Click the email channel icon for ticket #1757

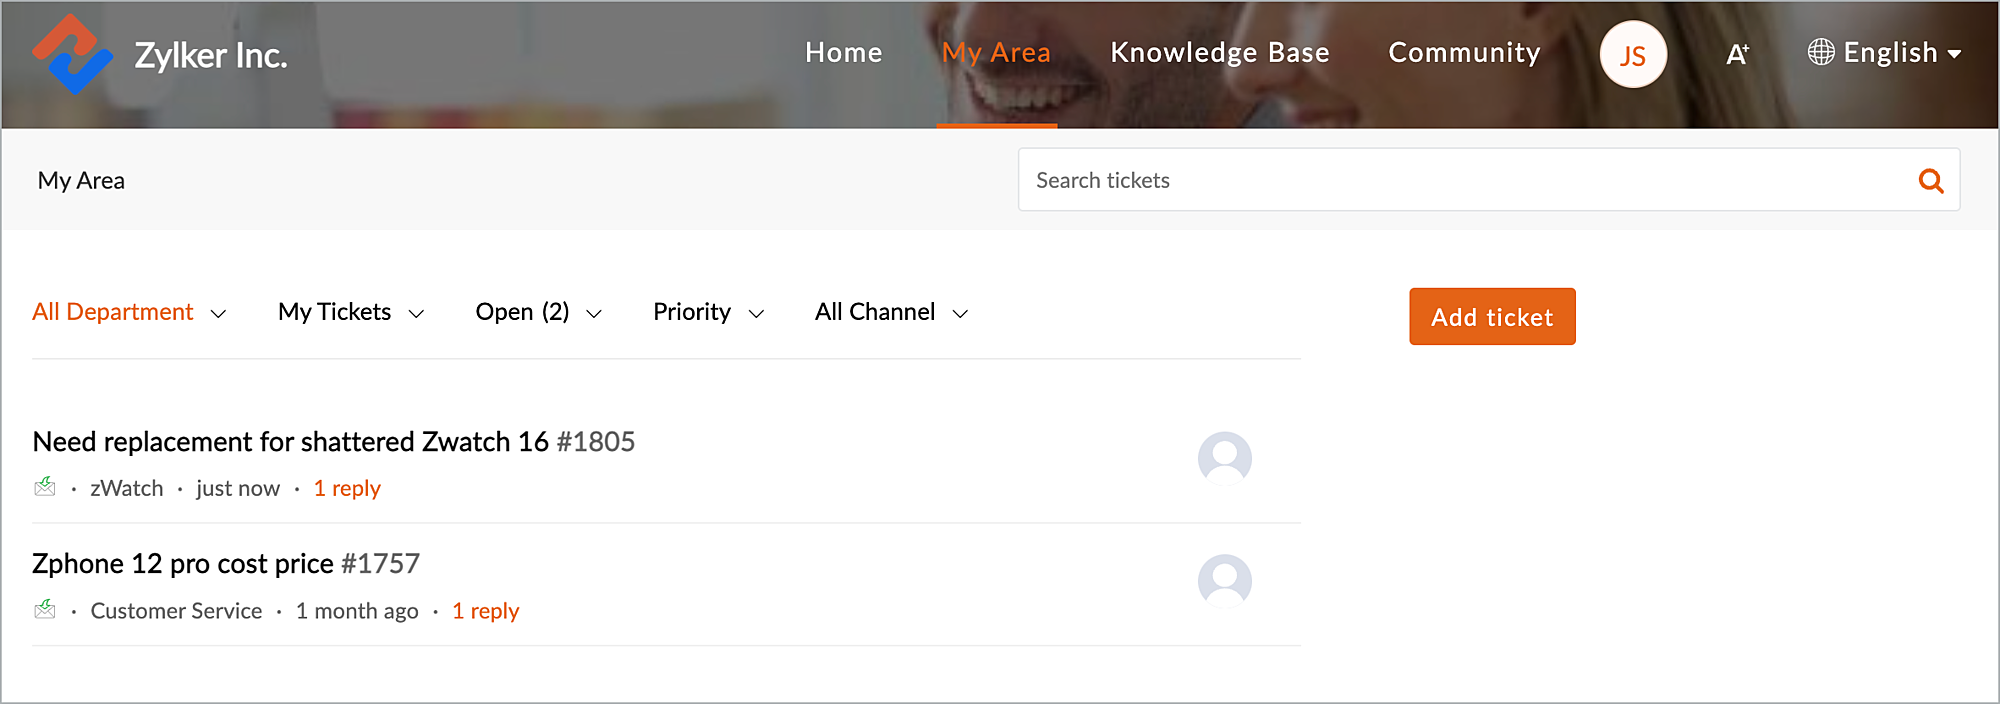(45, 609)
